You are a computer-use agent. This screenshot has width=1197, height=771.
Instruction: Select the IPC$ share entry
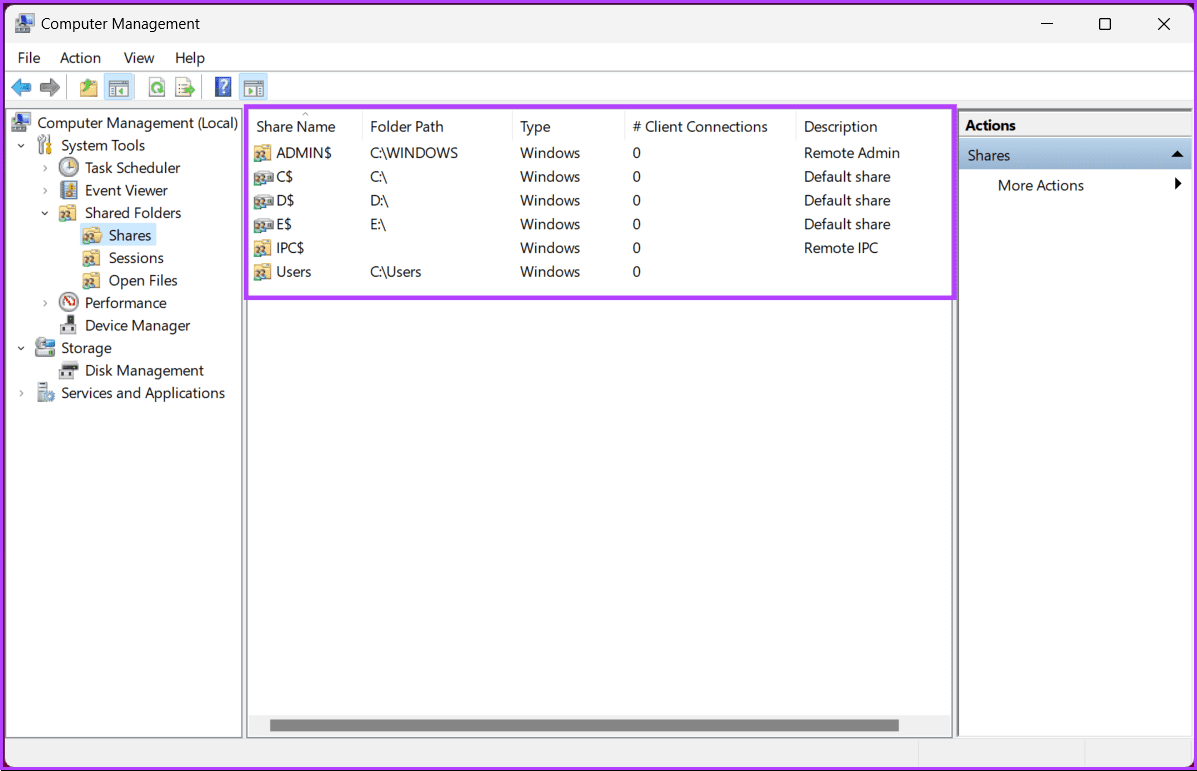tap(290, 248)
